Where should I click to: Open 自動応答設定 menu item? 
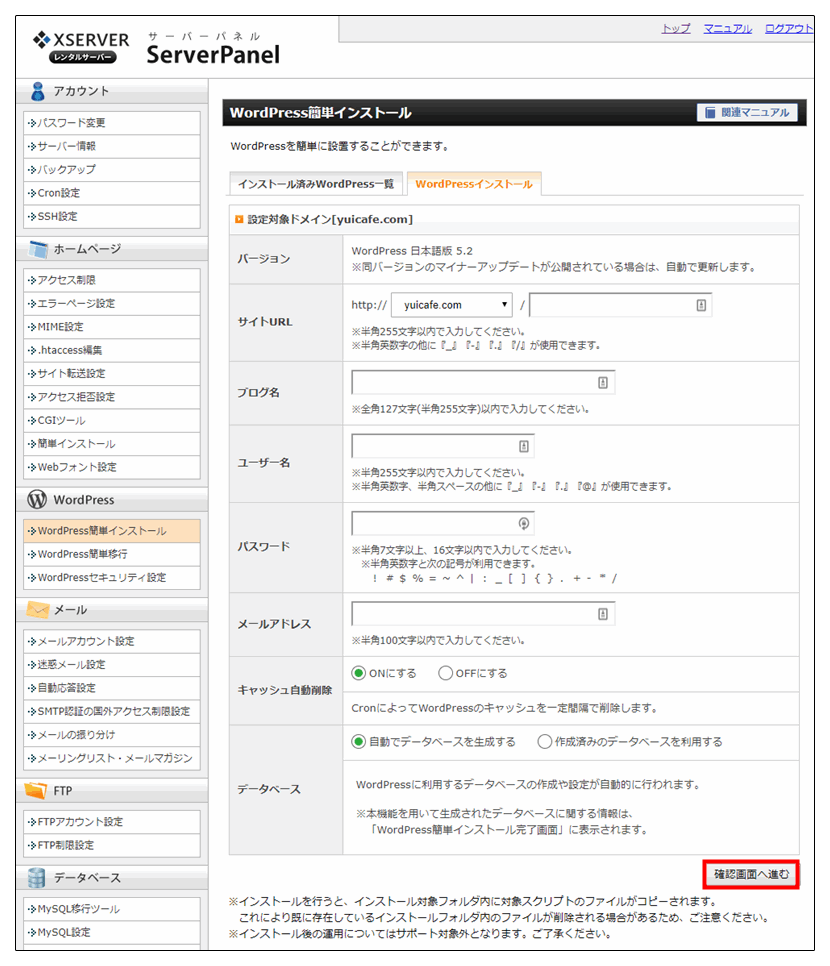click(x=112, y=688)
